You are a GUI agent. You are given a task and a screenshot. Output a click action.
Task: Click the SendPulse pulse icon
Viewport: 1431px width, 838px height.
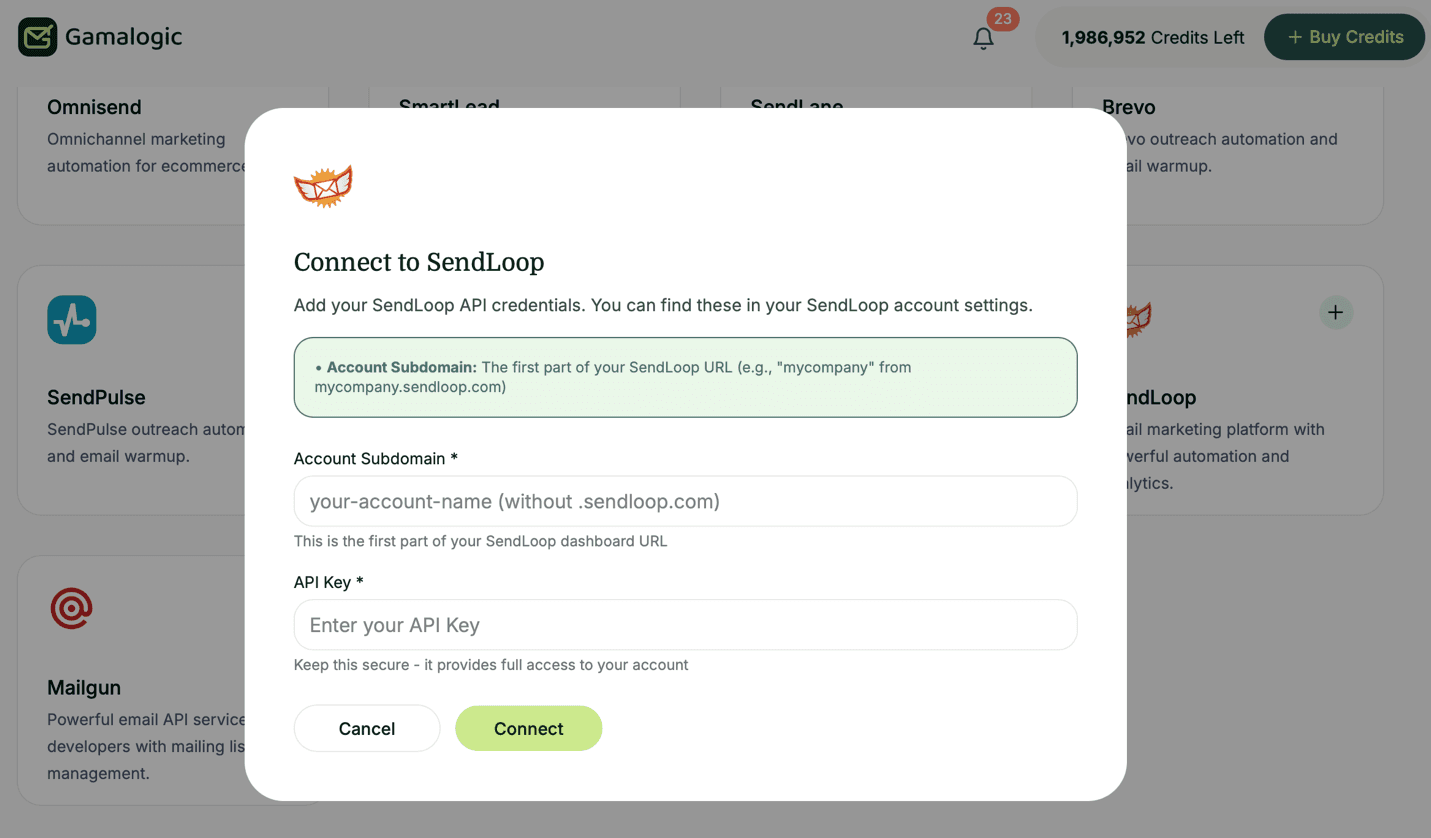(71, 319)
